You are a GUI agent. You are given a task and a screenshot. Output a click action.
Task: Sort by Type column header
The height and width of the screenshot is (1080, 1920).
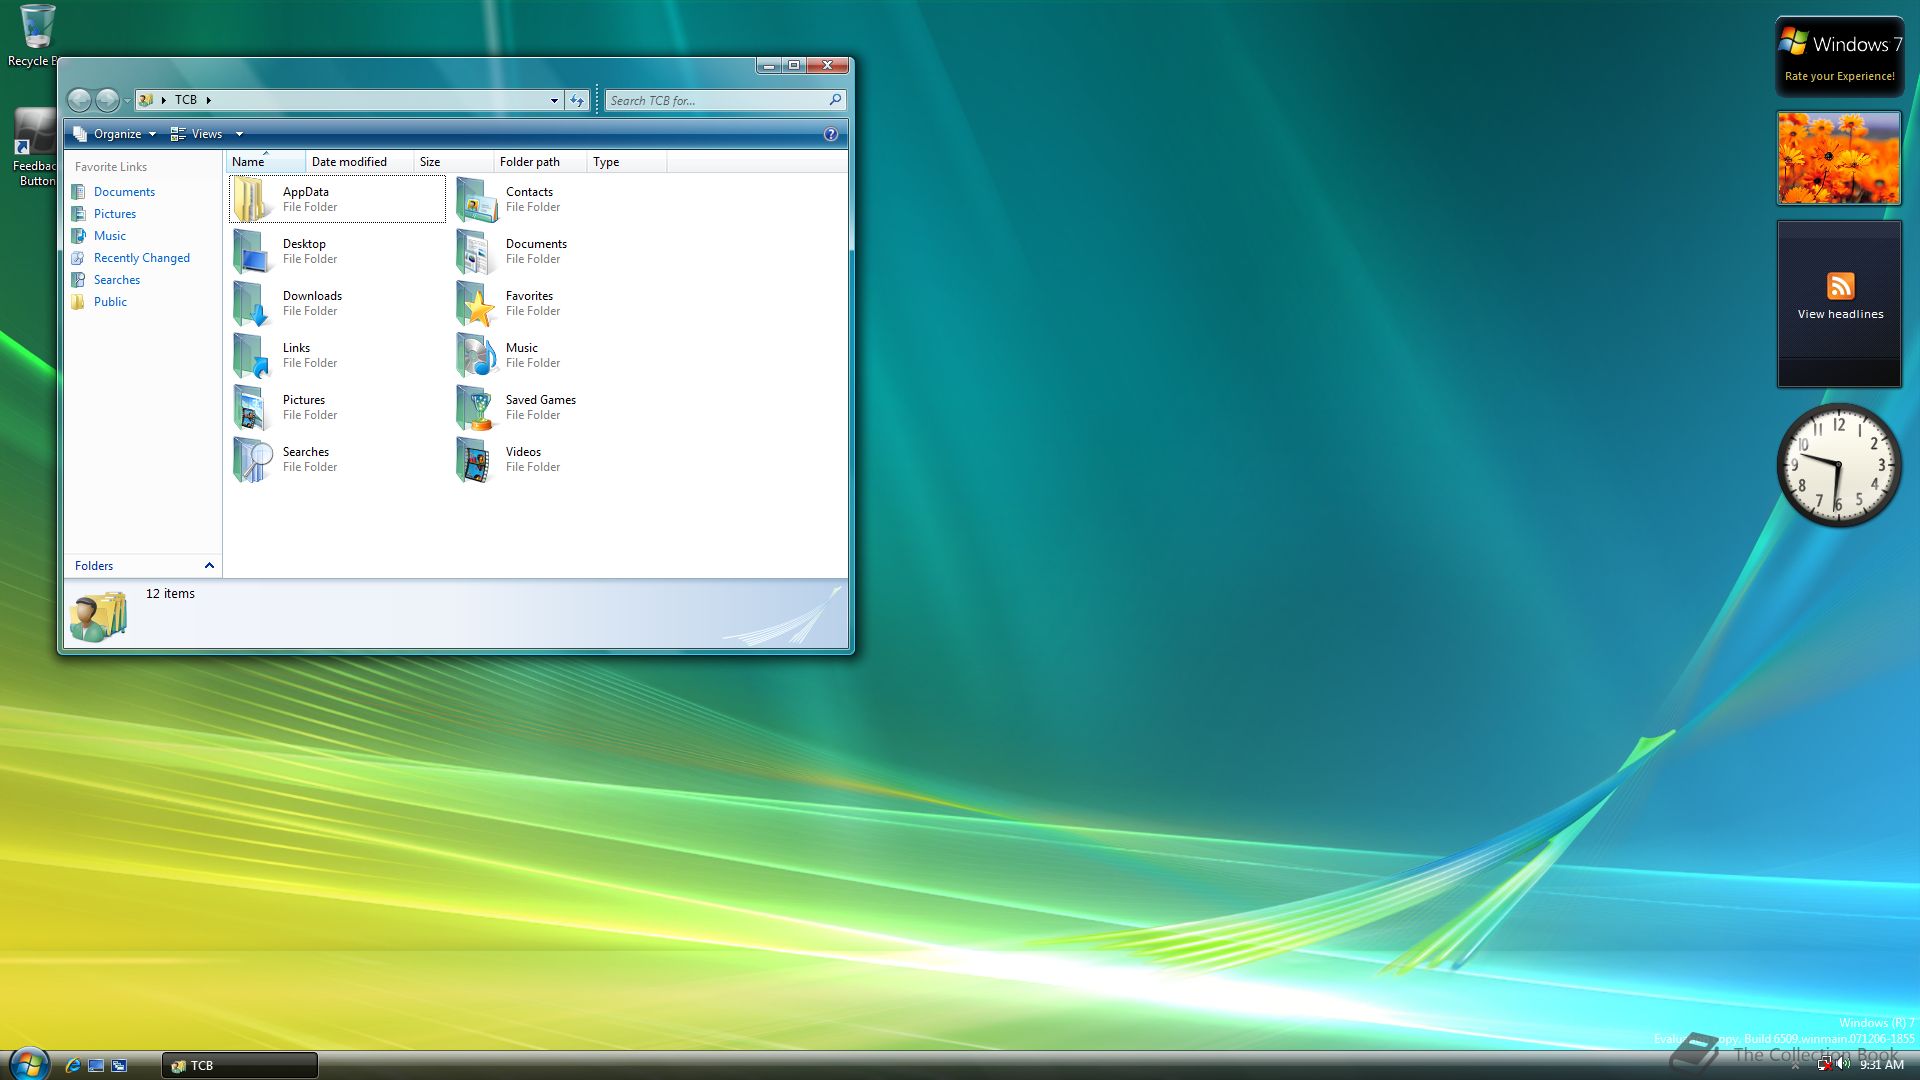point(606,162)
